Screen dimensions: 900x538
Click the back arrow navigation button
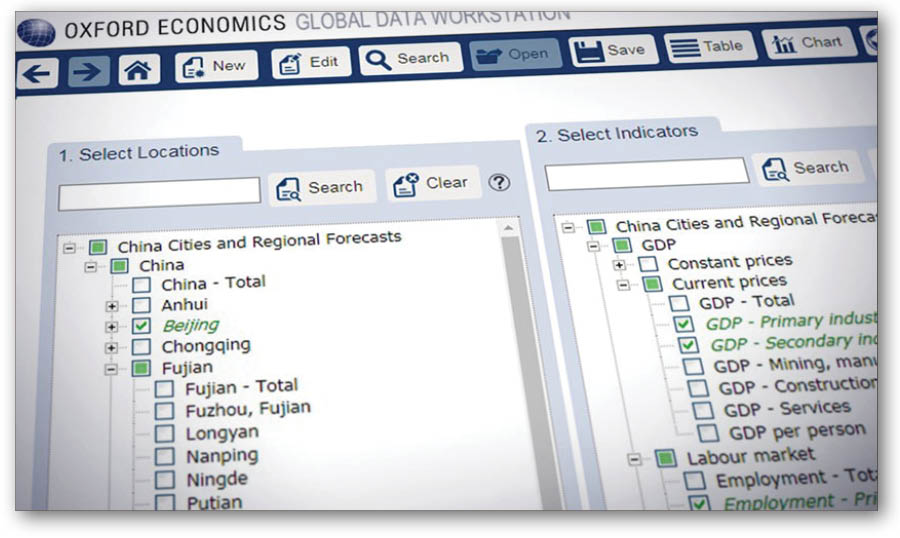click(37, 73)
